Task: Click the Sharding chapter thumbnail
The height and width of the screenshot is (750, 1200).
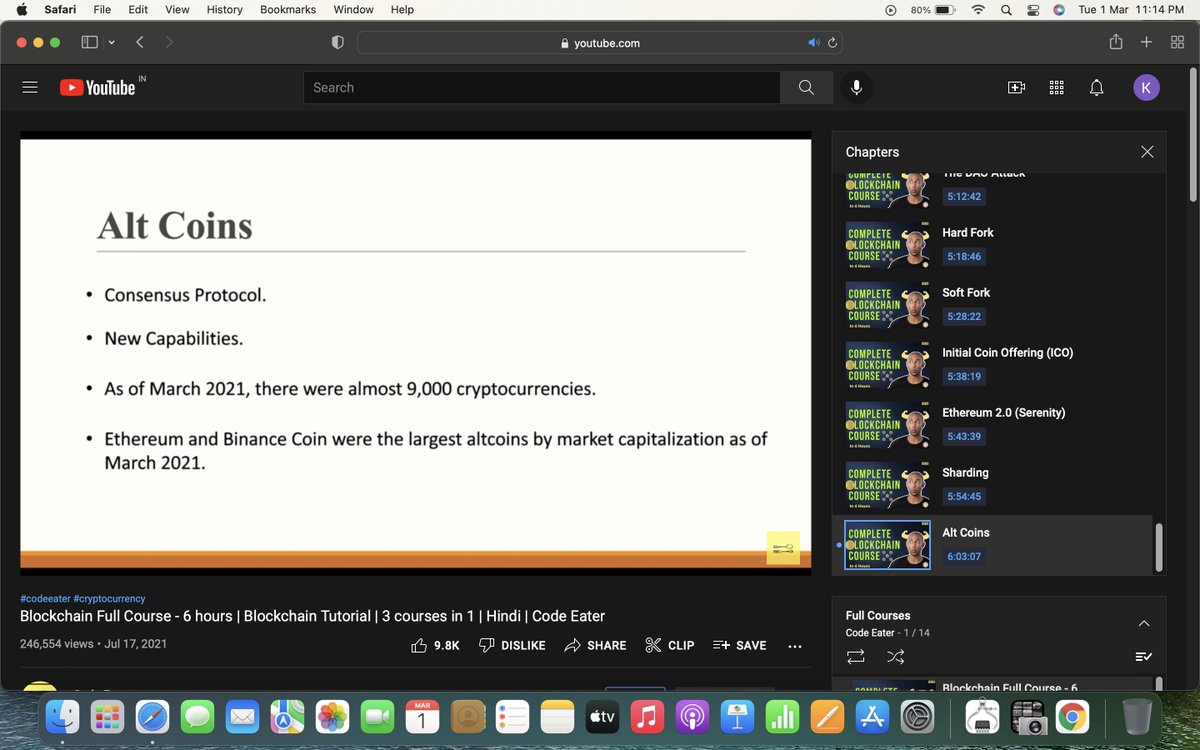Action: [887, 485]
